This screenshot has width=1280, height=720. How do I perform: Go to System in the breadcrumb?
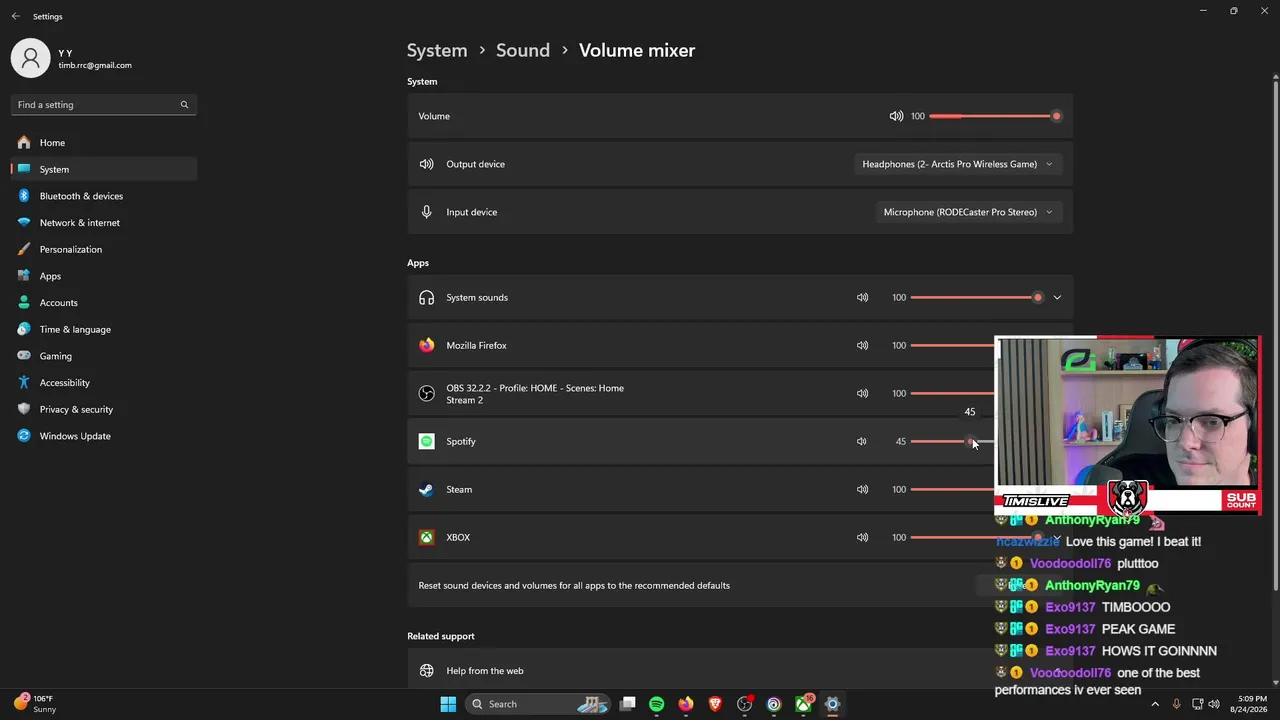point(437,50)
